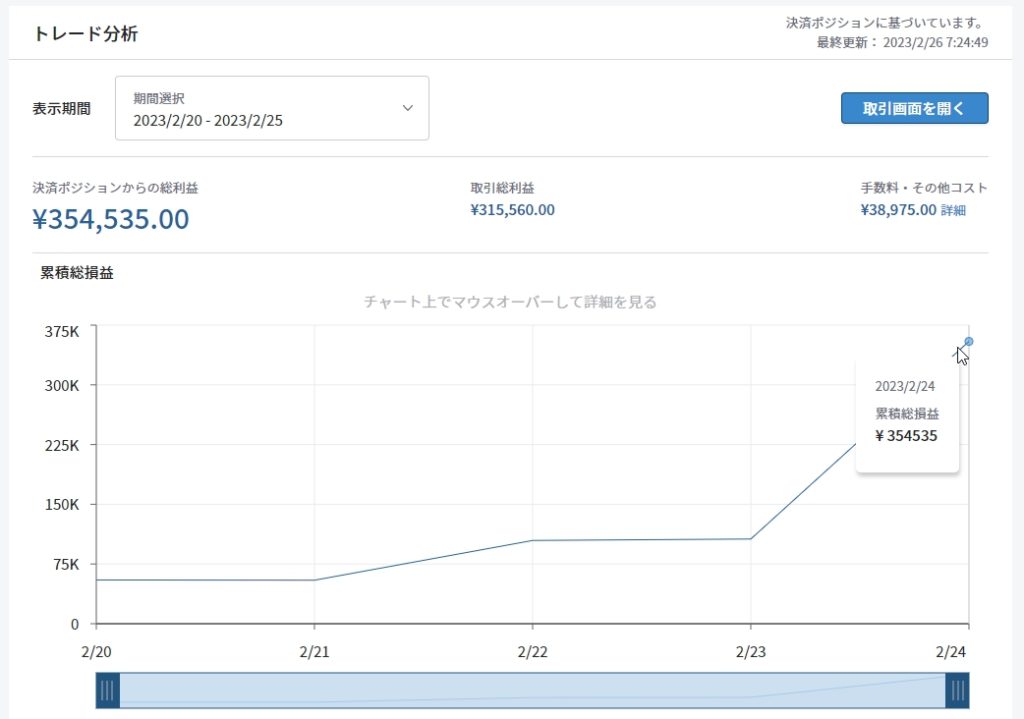Click the トレード分析 page heading

(86, 34)
